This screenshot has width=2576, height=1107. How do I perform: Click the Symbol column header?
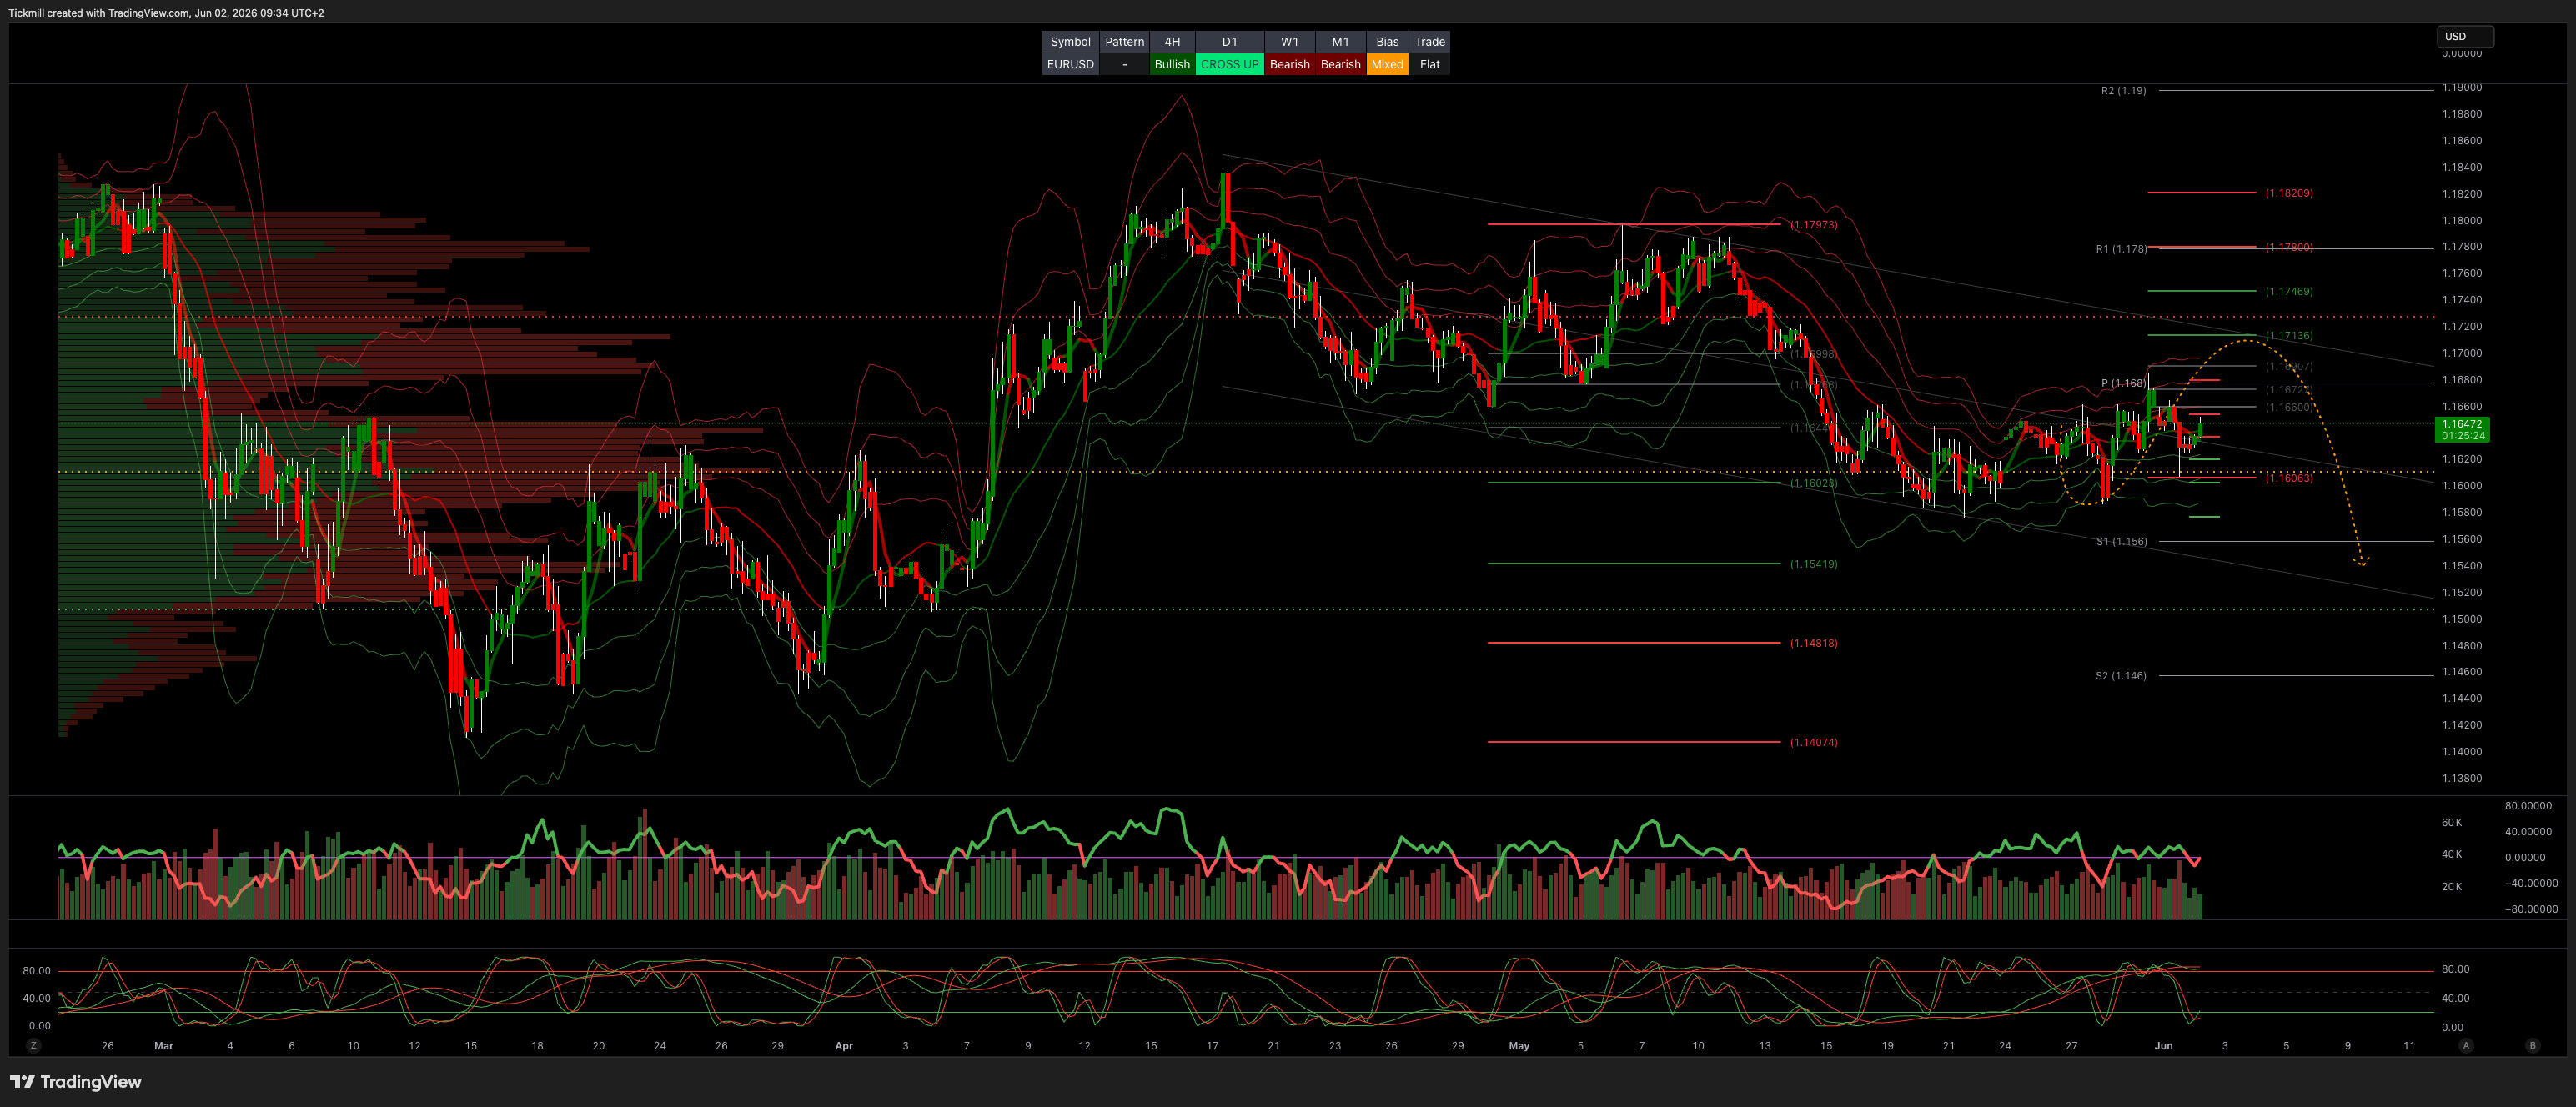(1070, 41)
